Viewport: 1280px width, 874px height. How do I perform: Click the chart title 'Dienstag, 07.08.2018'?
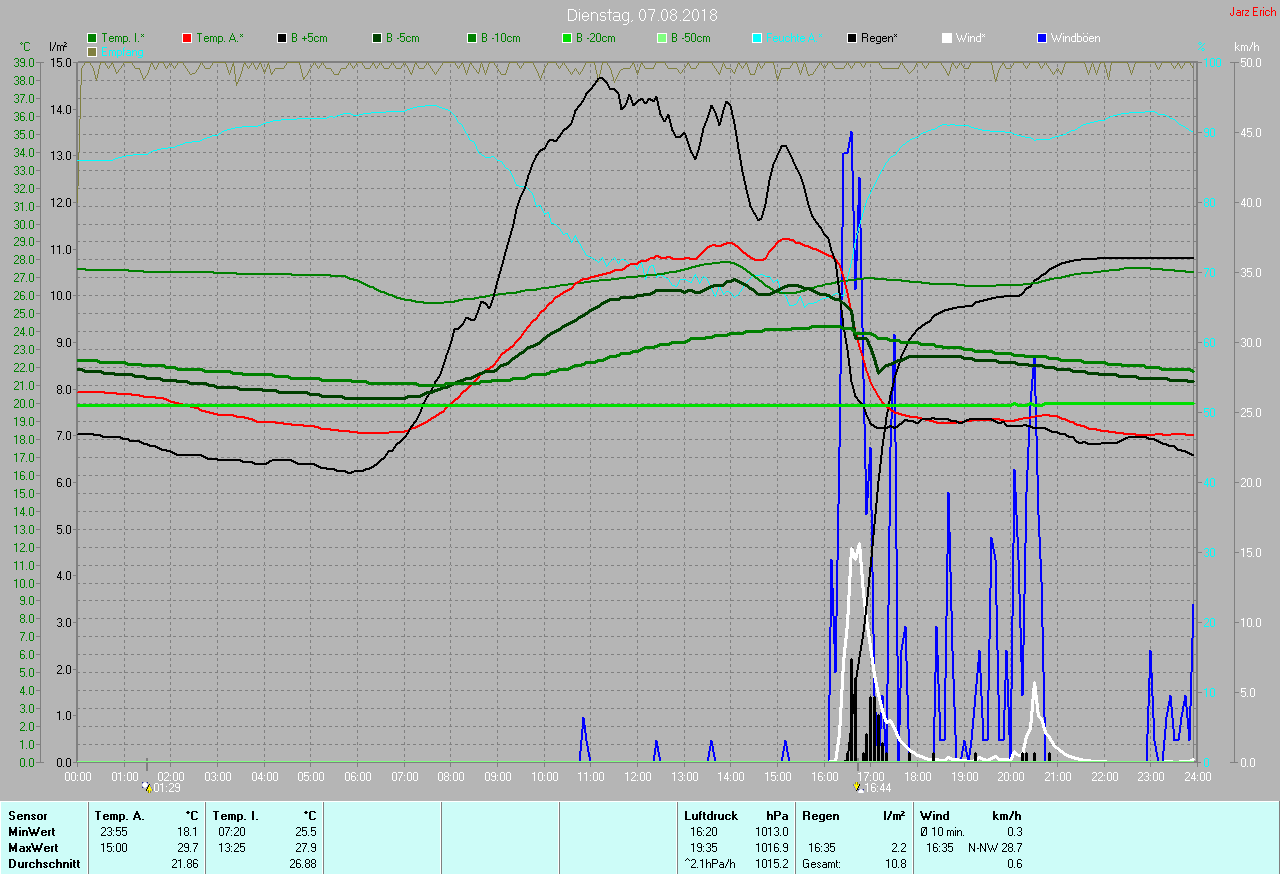click(x=642, y=15)
